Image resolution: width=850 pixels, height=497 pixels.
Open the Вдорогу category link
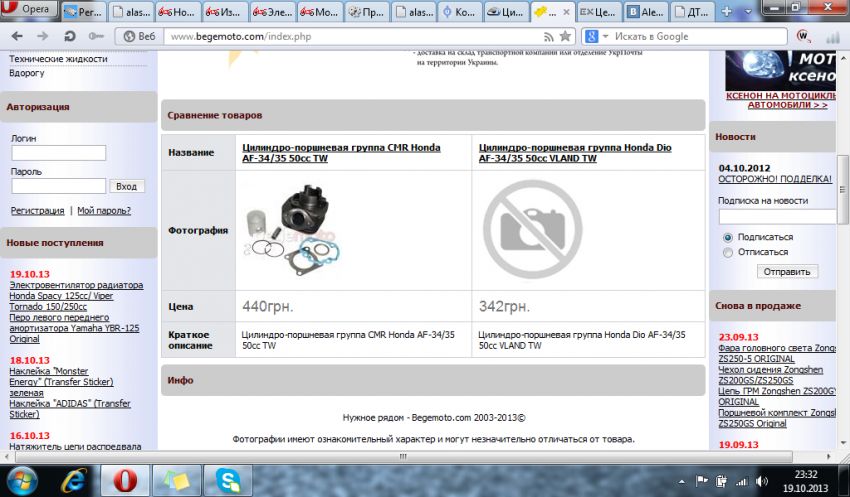27,73
